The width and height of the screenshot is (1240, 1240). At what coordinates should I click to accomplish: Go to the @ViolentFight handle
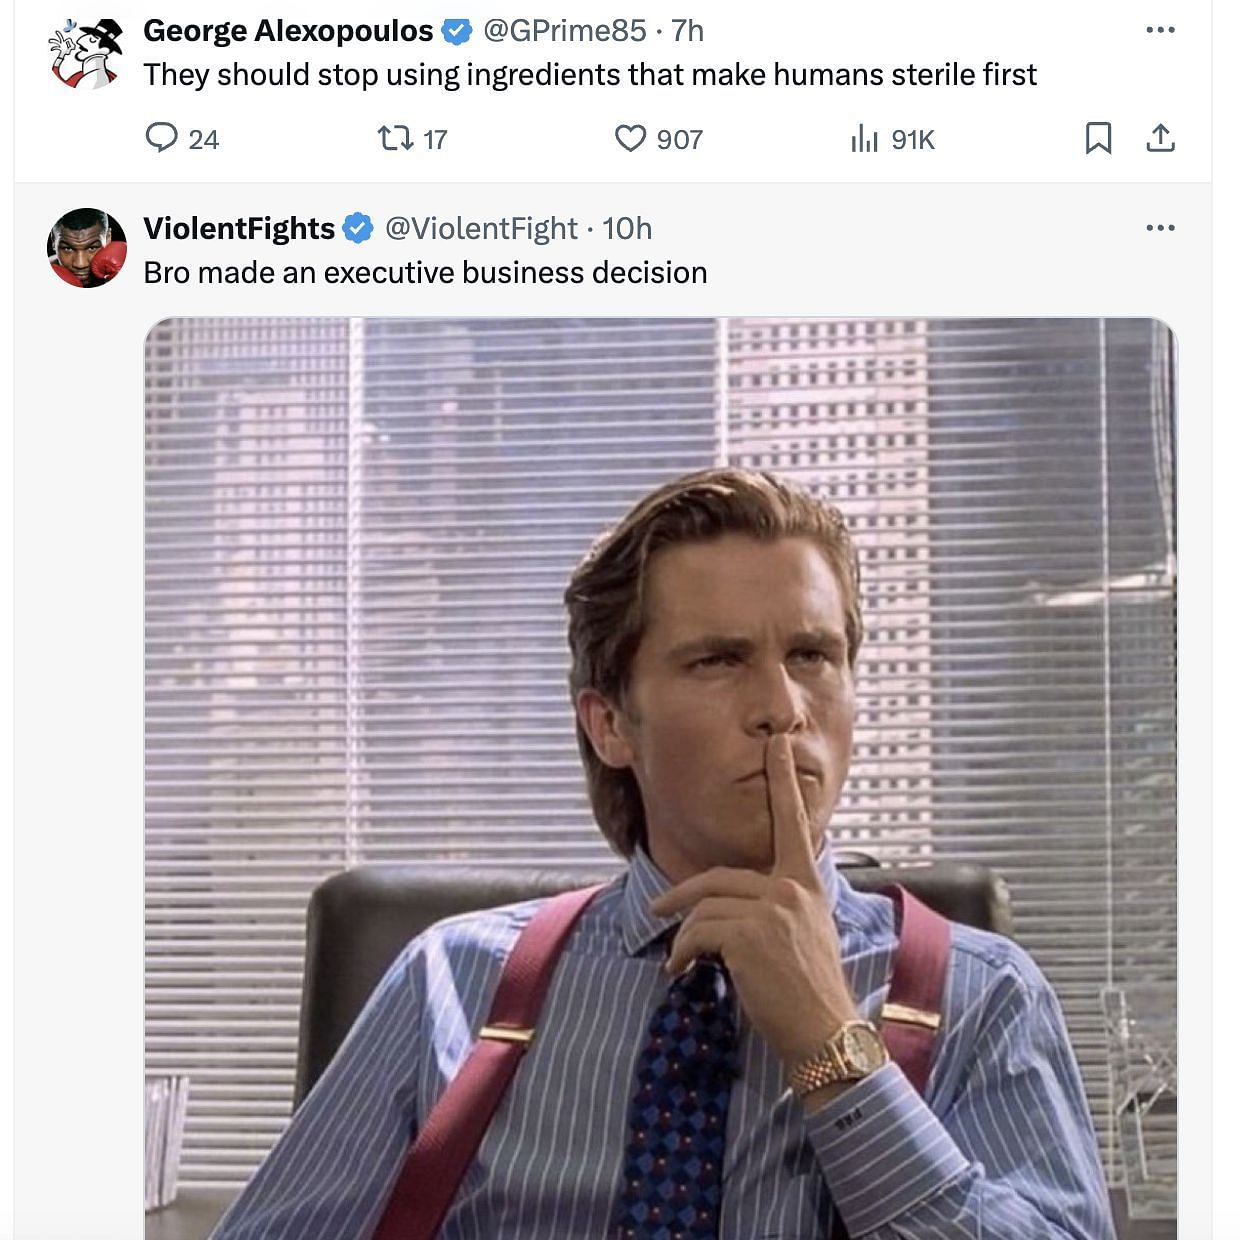[x=481, y=229]
